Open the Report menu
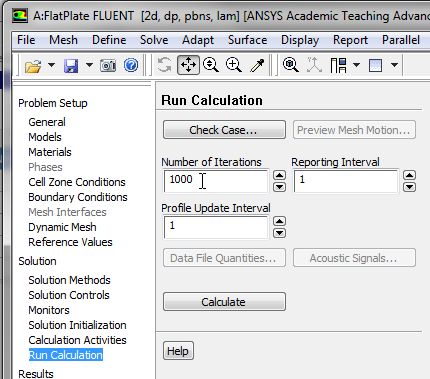Screen dimensions: 430x379 350,40
